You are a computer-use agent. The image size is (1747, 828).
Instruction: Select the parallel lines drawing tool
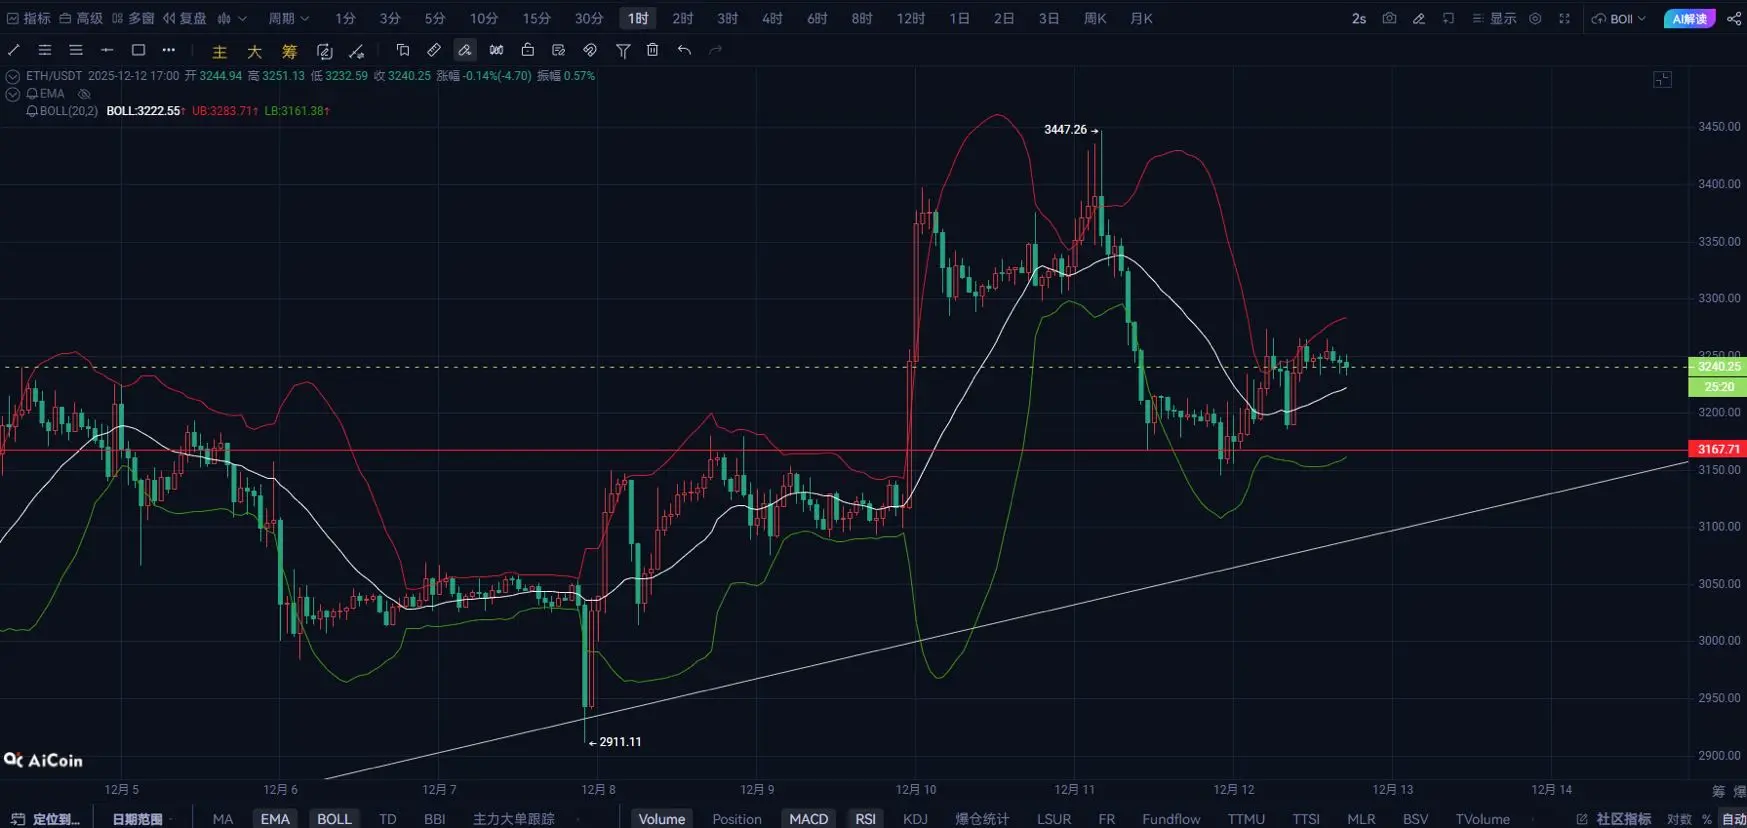pos(45,50)
